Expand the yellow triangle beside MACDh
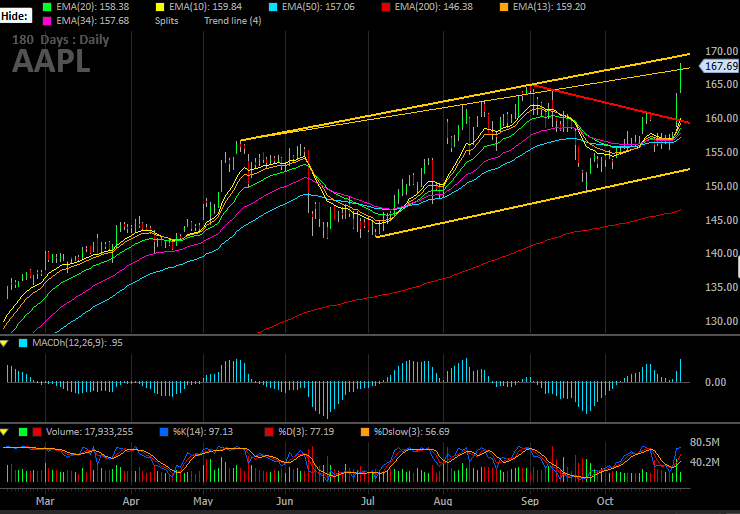Screen dimensions: 740x514 coord(4,343)
